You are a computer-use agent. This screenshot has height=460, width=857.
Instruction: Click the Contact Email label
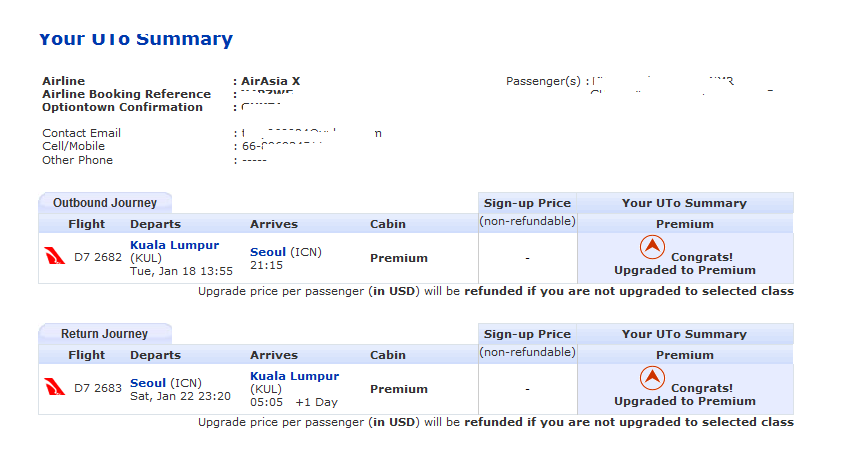click(x=81, y=133)
